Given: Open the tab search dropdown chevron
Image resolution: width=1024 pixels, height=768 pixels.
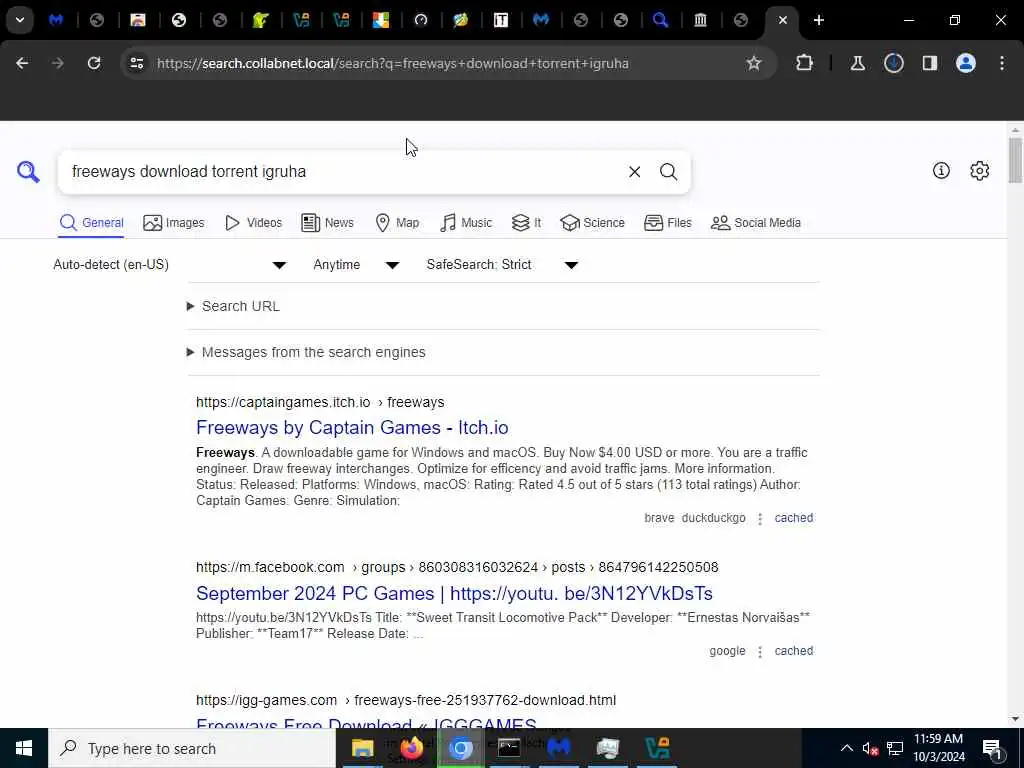Looking at the screenshot, I should 20,20.
